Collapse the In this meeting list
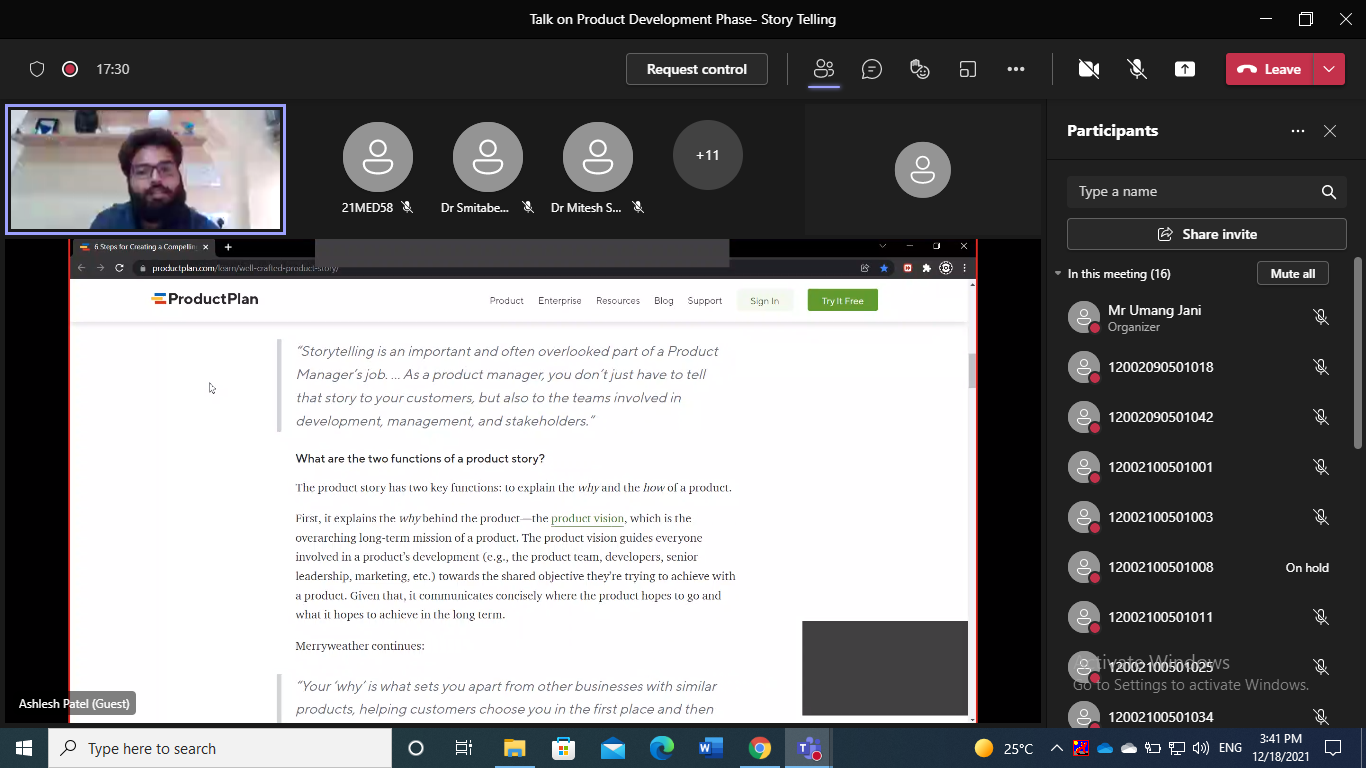 (1059, 274)
